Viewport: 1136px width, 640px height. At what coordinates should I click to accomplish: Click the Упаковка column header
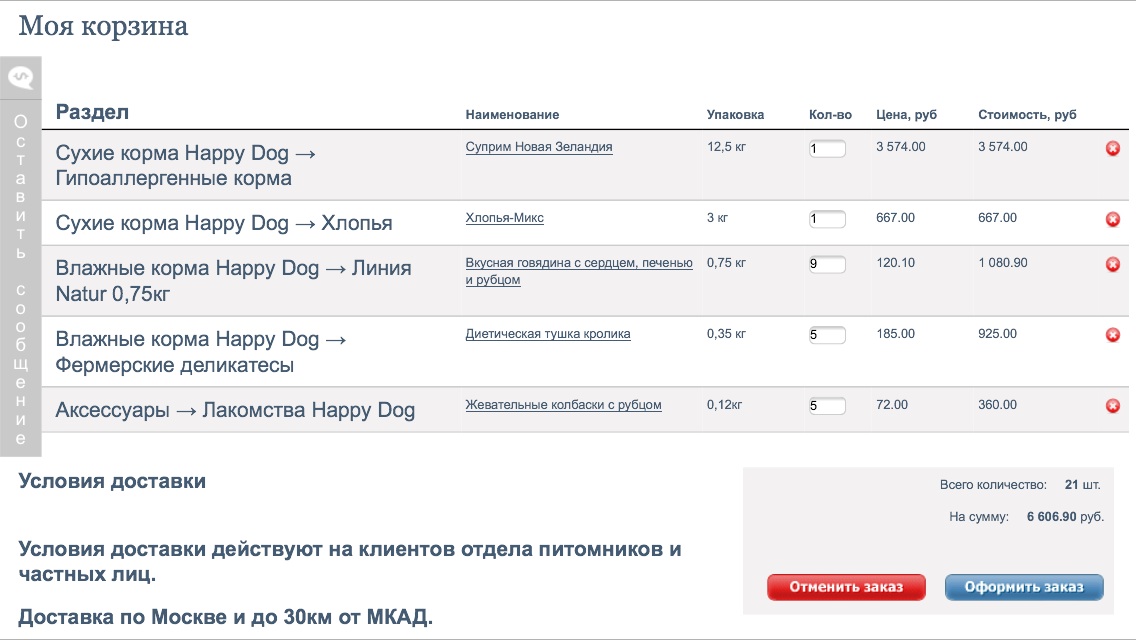[735, 115]
